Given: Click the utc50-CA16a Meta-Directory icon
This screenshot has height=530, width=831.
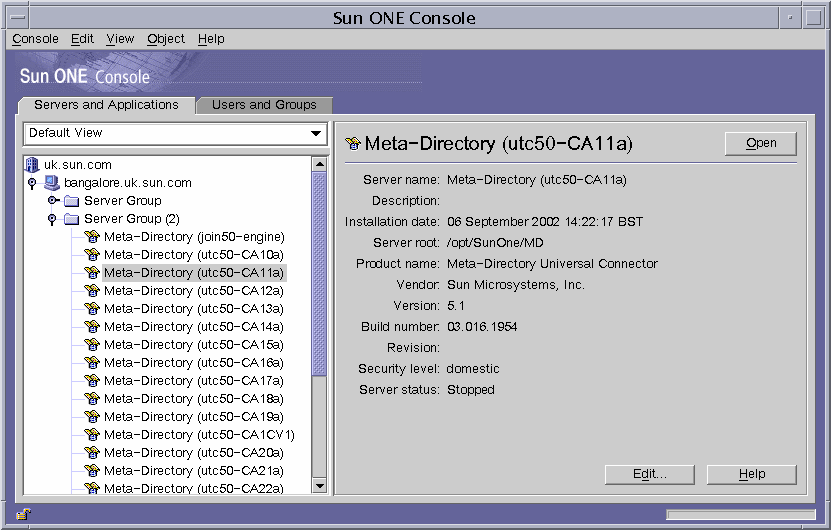Looking at the screenshot, I should pyautogui.click(x=92, y=363).
